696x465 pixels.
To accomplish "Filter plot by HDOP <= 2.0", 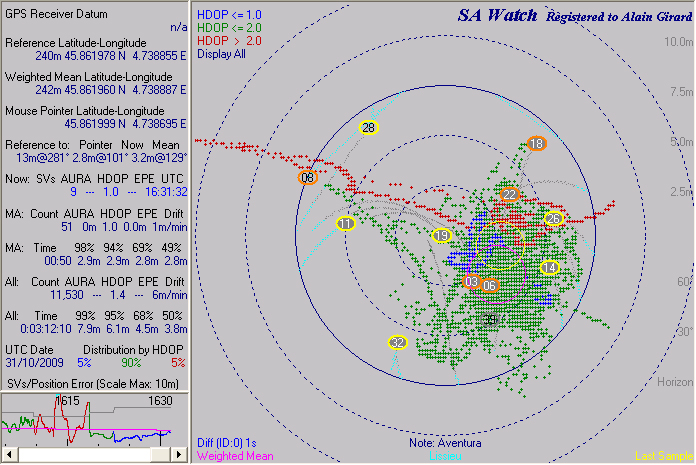I will 229,28.
